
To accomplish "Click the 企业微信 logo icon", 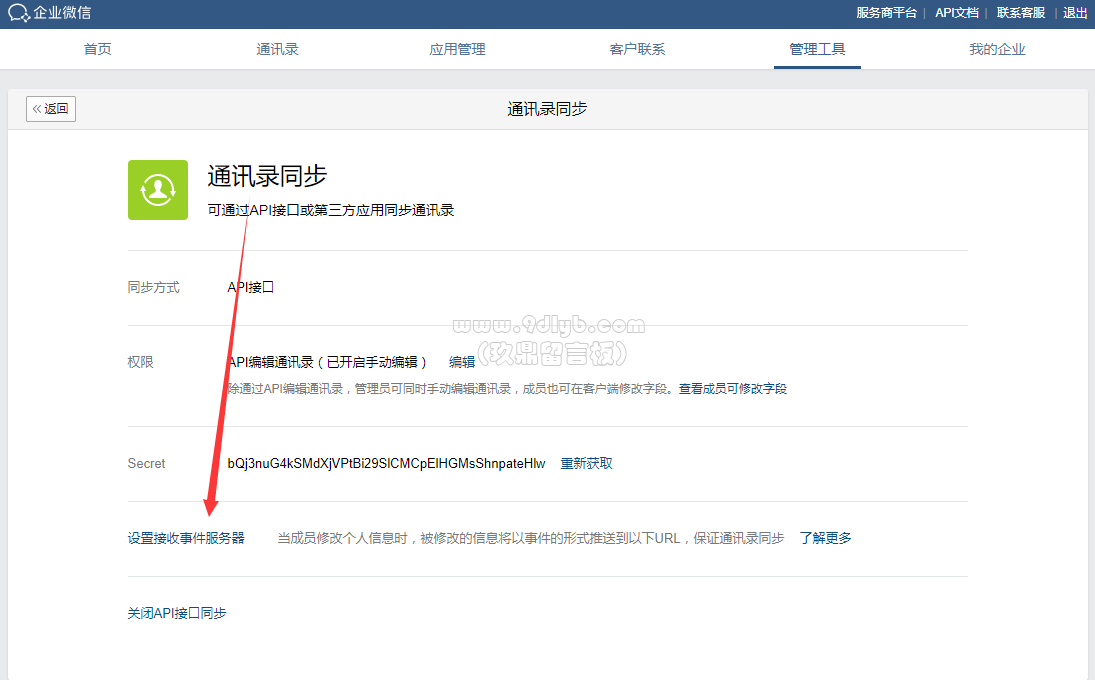I will (18, 13).
